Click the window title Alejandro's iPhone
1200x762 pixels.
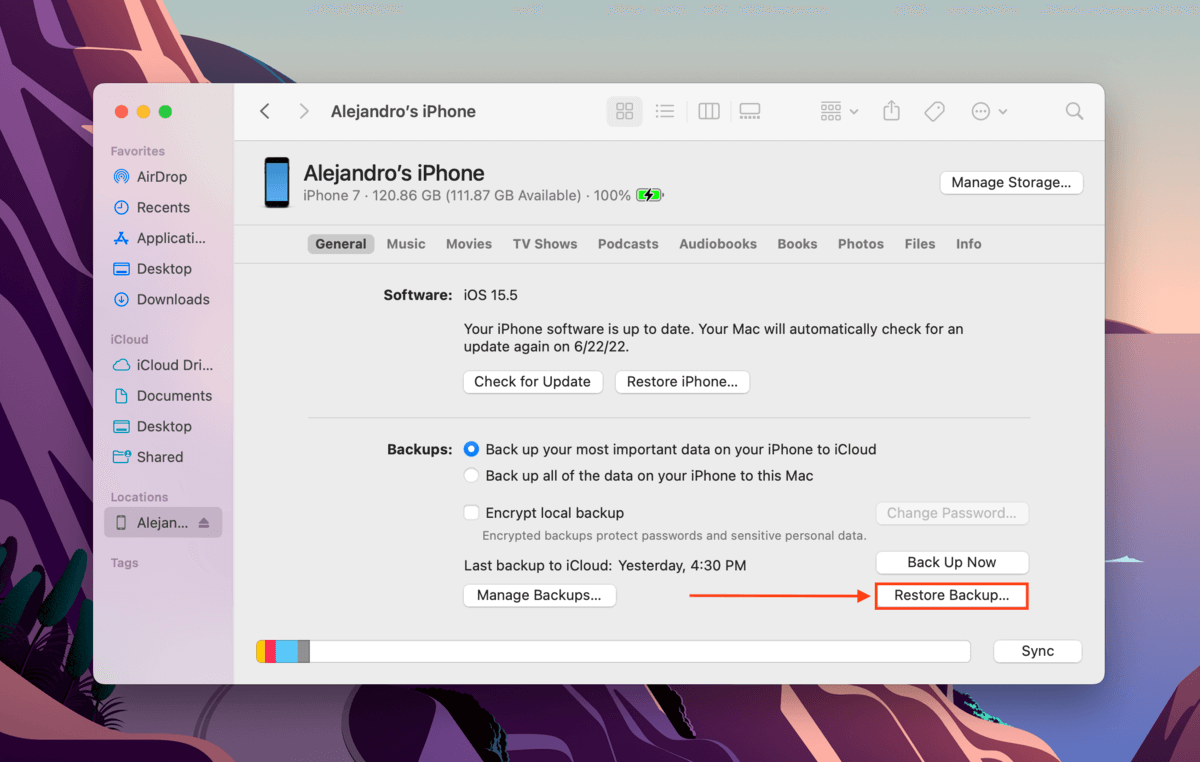(403, 111)
